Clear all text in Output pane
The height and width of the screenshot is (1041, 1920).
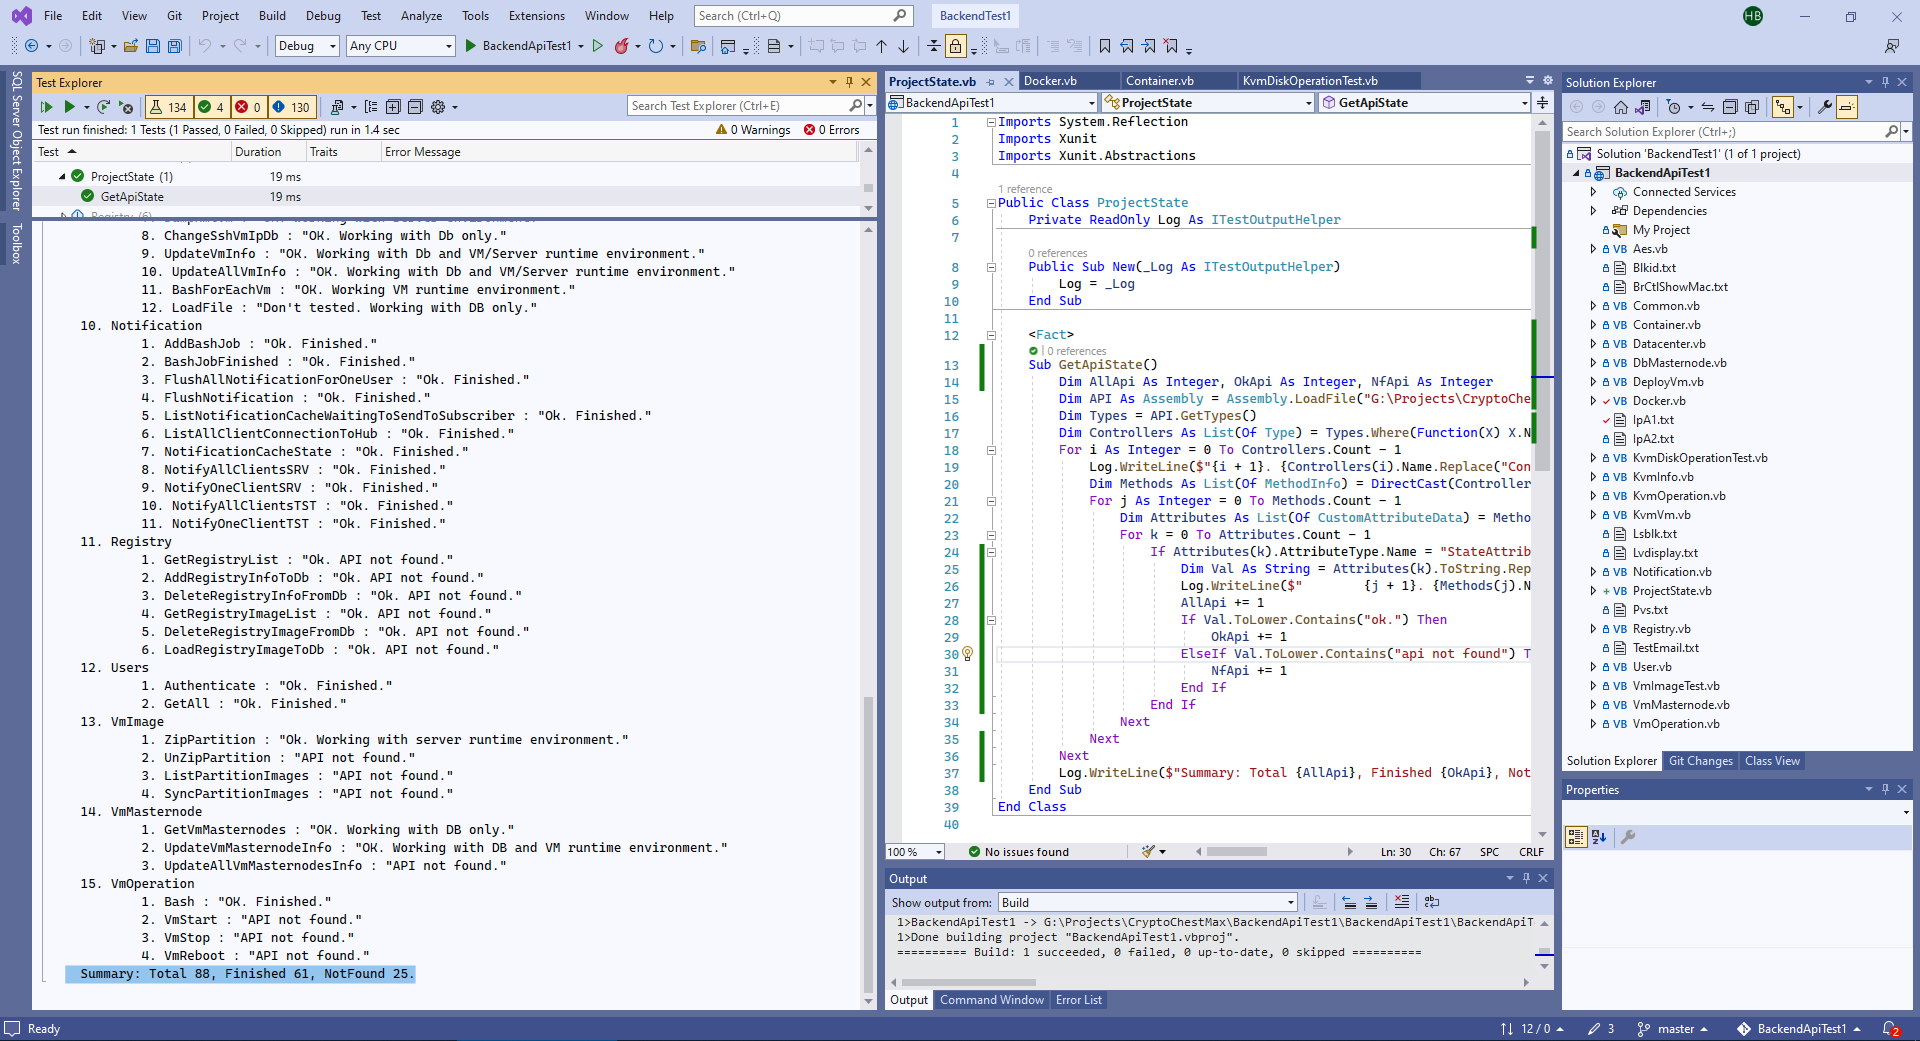point(1401,902)
